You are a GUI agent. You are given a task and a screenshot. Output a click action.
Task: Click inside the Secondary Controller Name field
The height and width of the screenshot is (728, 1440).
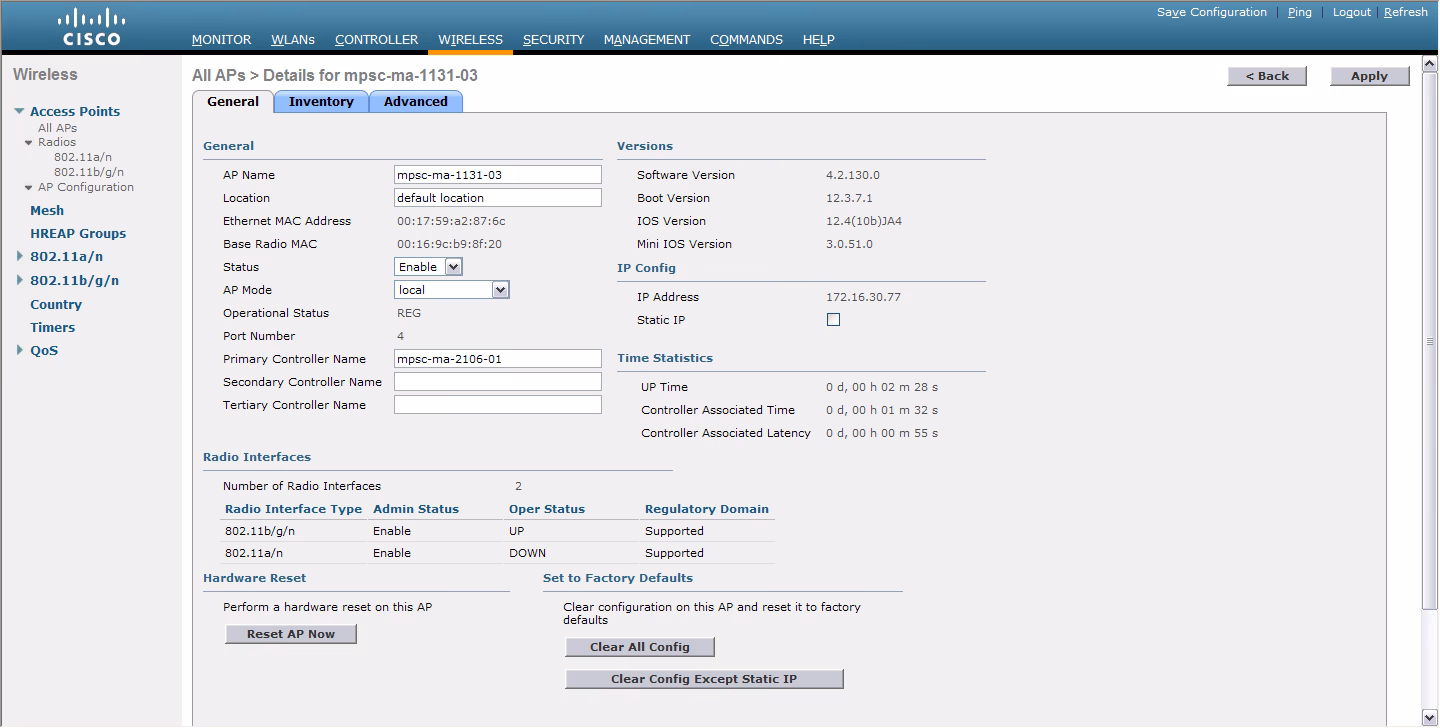coord(497,381)
